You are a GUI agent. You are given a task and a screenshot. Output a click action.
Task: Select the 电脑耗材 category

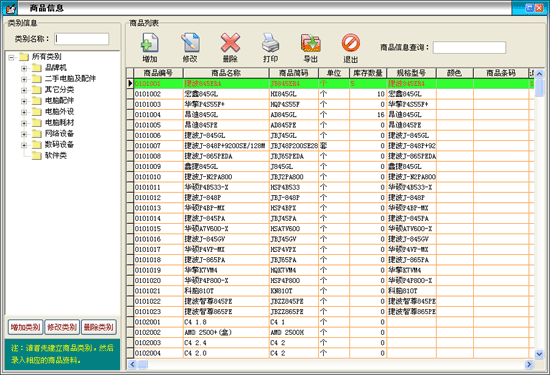[x=59, y=122]
